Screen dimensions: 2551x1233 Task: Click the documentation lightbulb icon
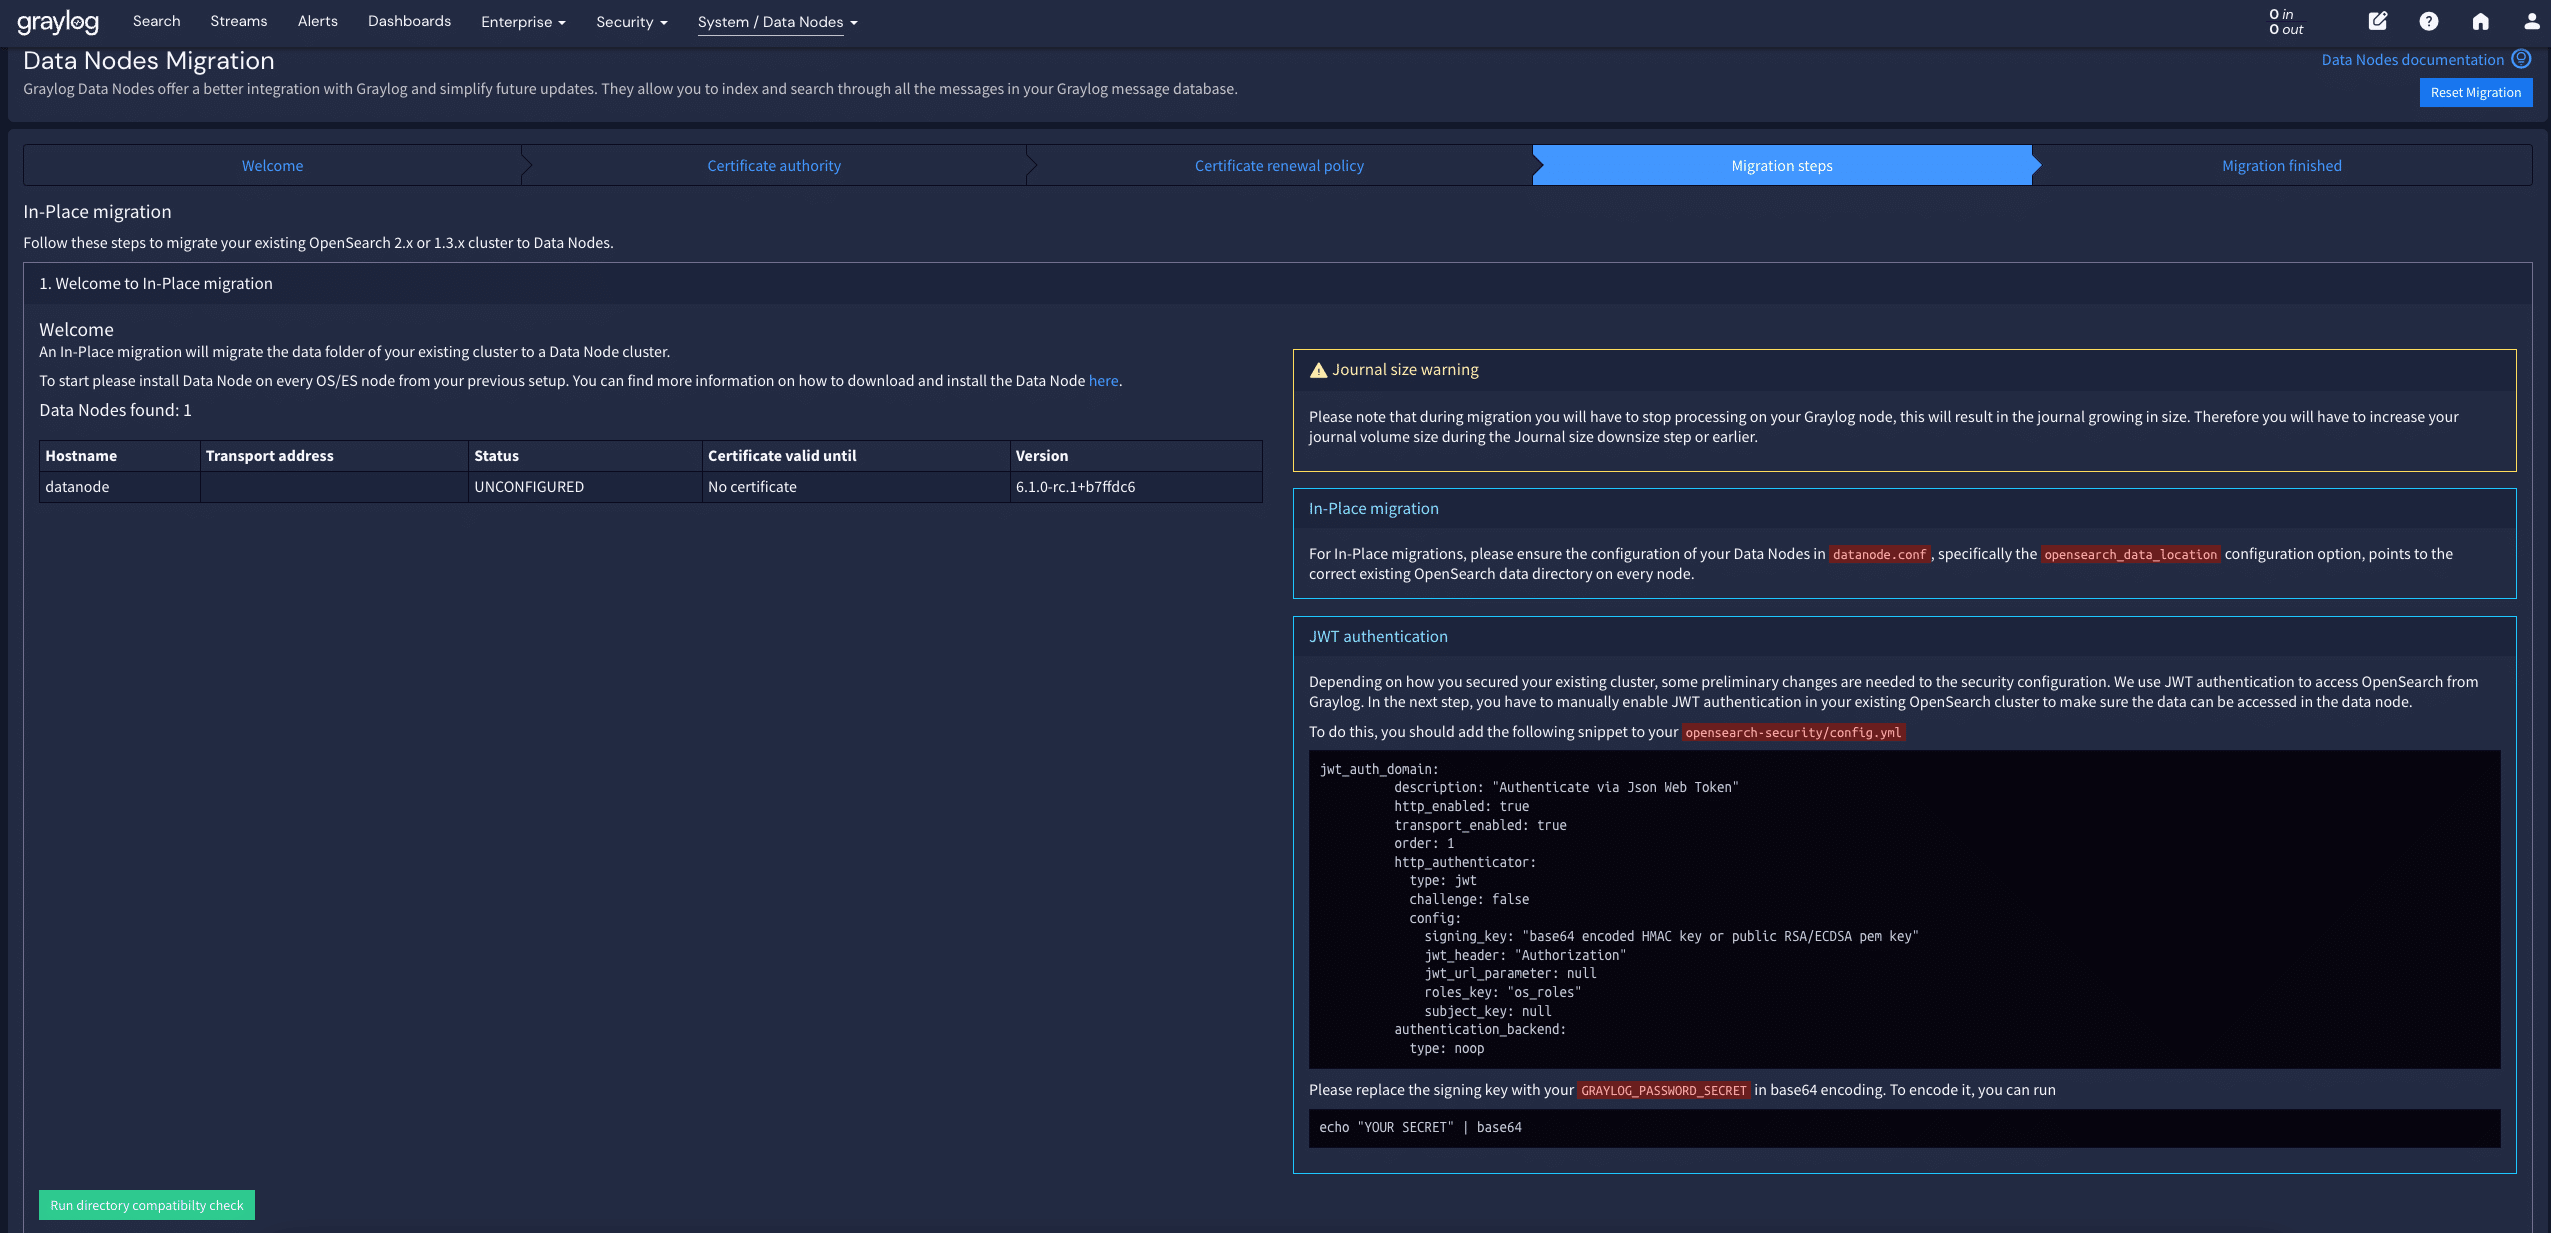click(x=2521, y=59)
